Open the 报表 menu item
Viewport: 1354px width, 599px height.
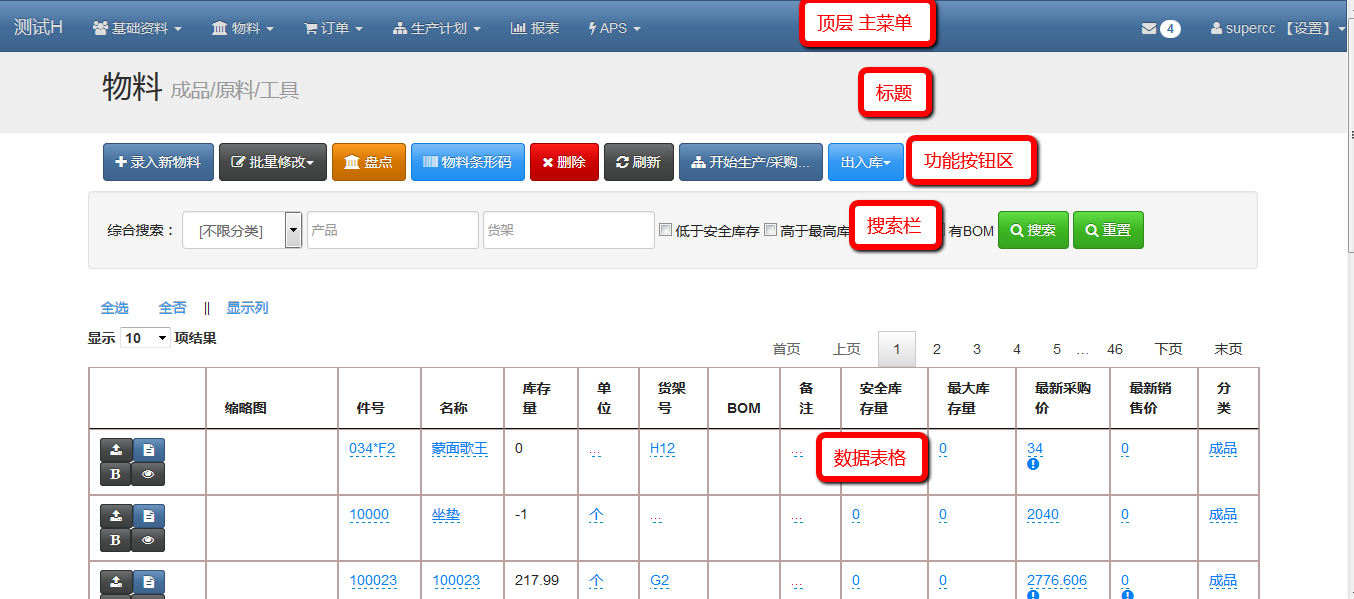pyautogui.click(x=535, y=28)
